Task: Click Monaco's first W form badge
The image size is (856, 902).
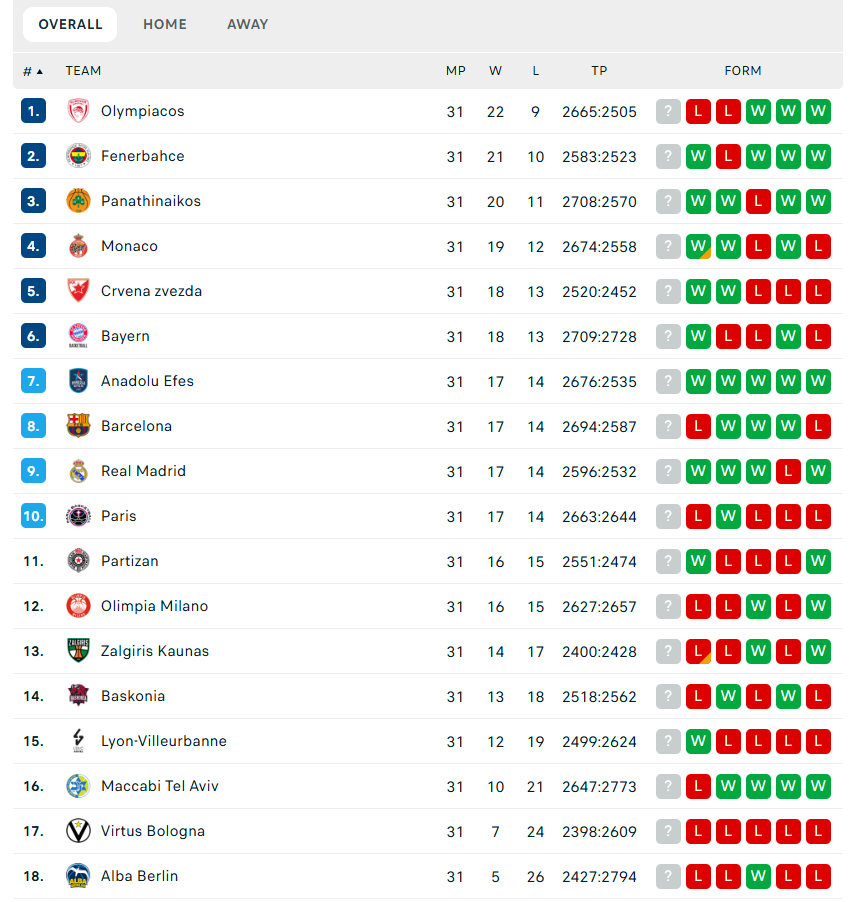Action: click(698, 246)
